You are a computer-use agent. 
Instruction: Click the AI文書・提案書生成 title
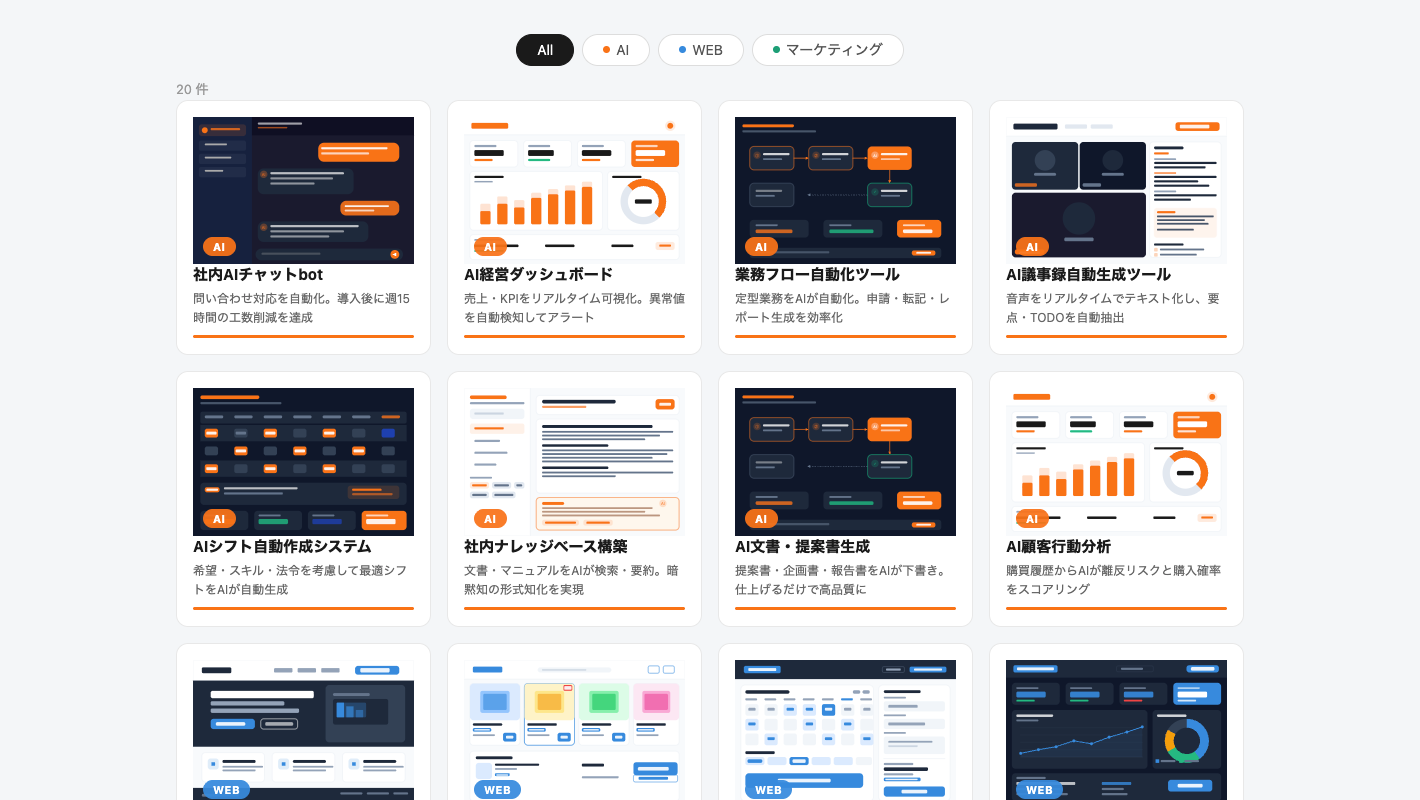[x=802, y=546]
